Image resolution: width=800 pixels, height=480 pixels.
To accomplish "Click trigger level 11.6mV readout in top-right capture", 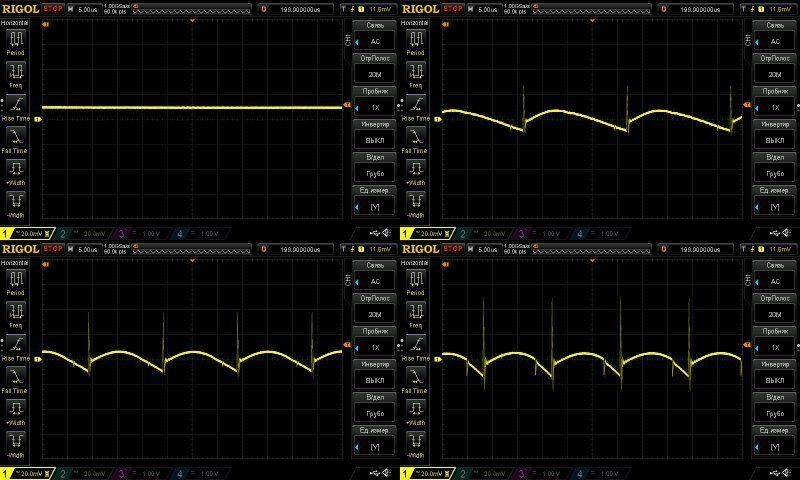I will coord(770,9).
